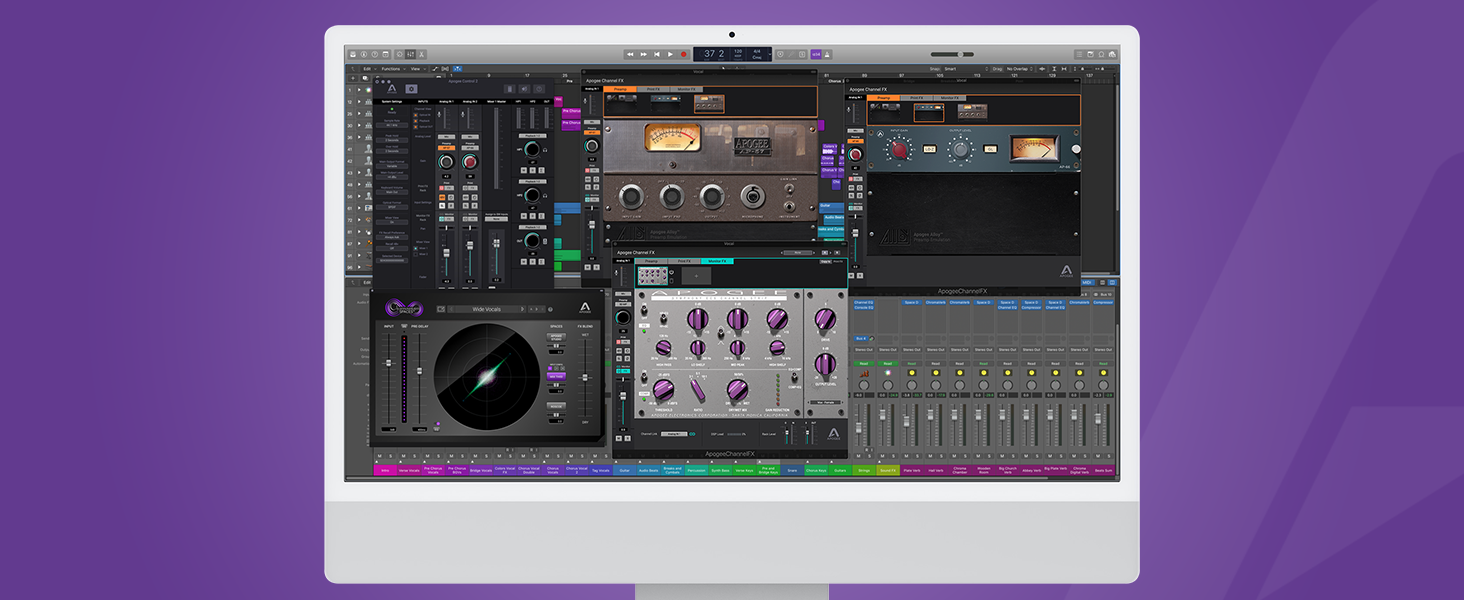Viewport: 1464px width, 600px height.
Task: Select the Intro track label in mixer
Action: click(385, 470)
